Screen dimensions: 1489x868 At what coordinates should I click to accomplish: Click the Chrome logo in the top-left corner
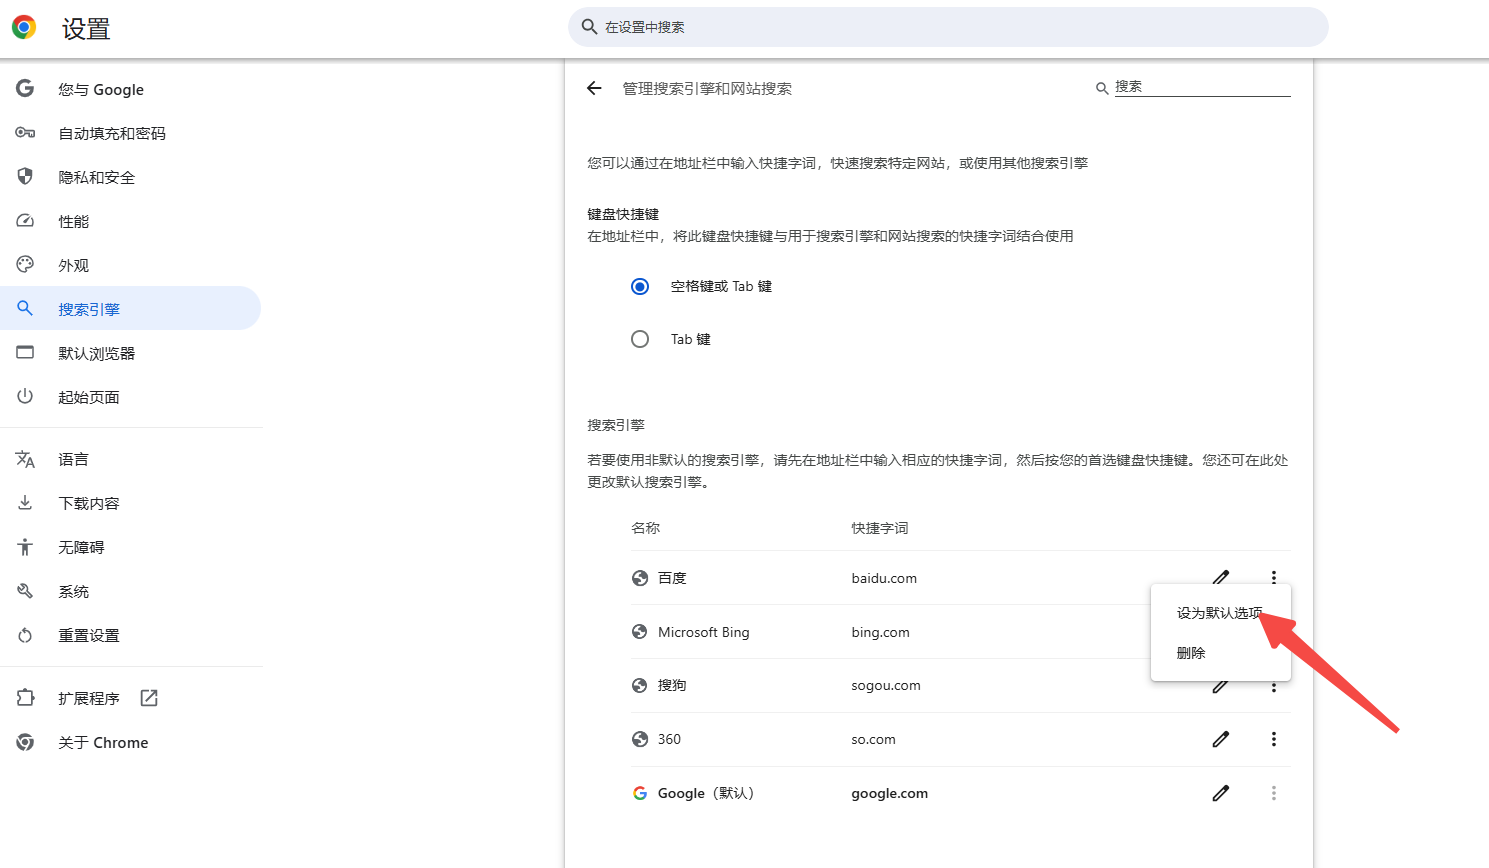(23, 26)
